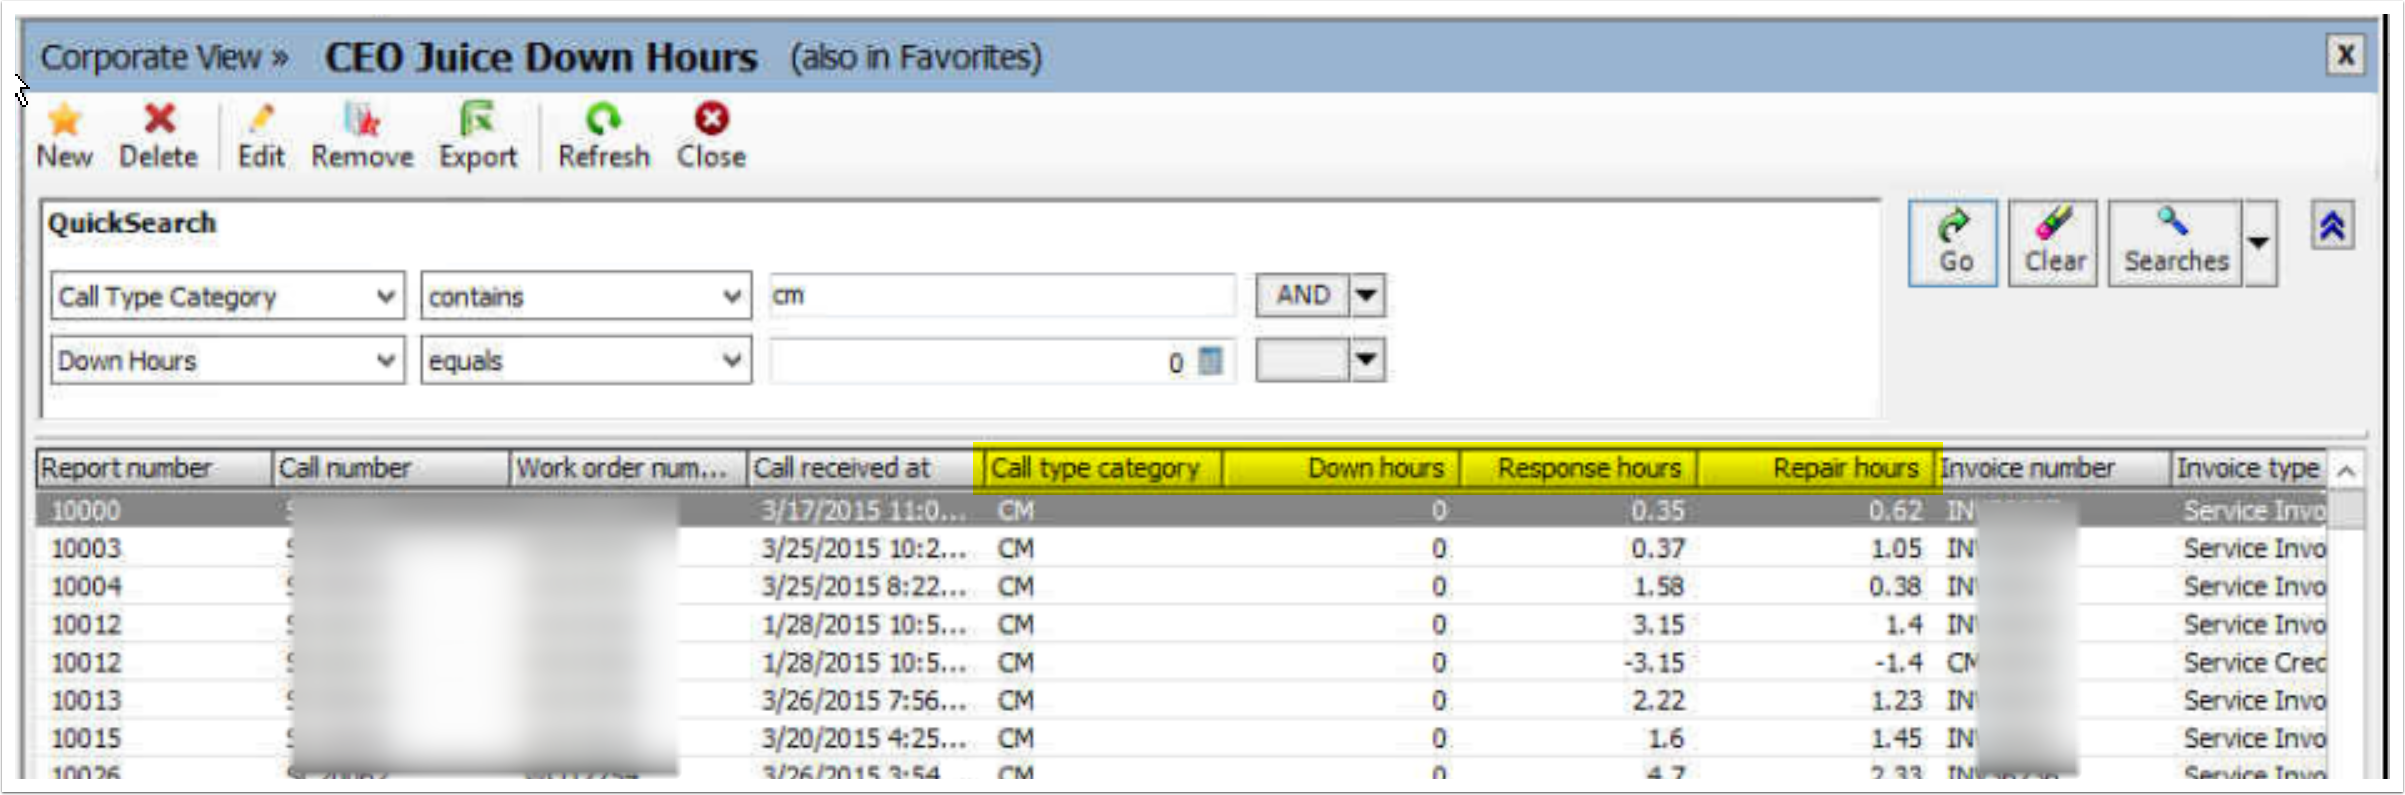Viewport: 2405px width, 795px height.
Task: Select report number 10003 row
Action: 1180,548
